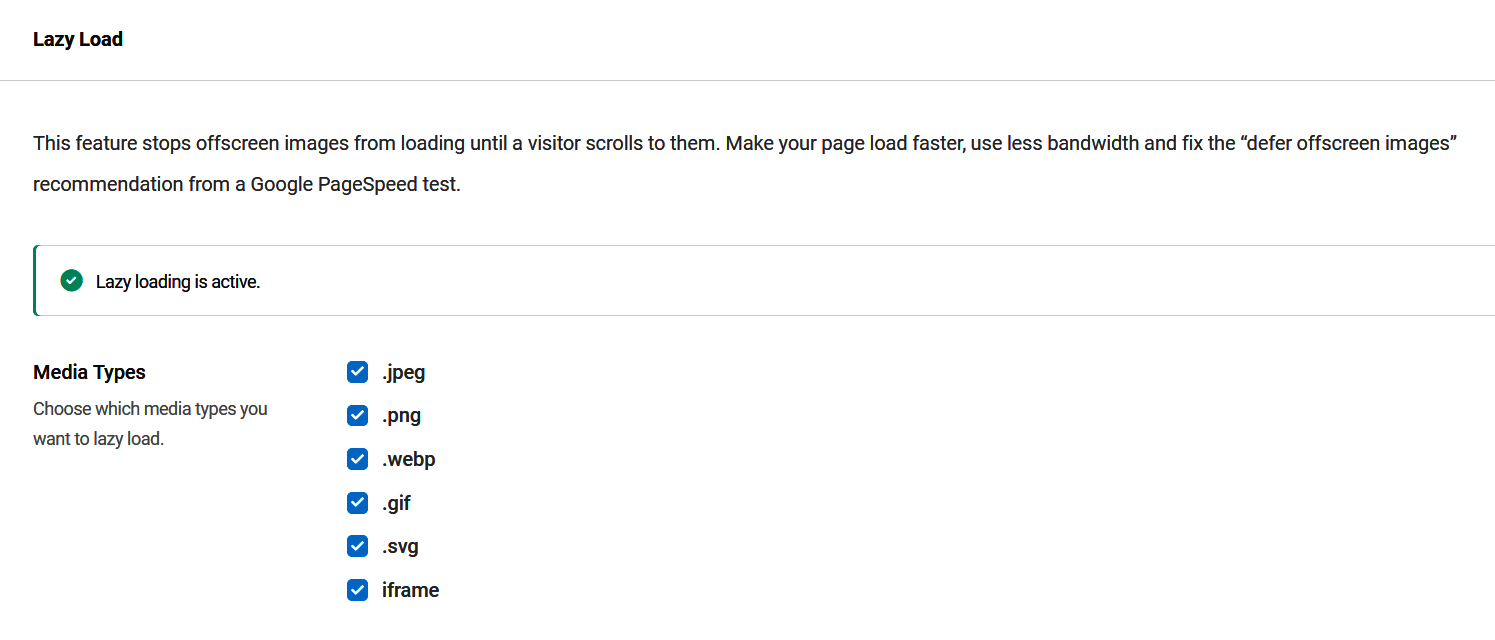Uncheck the .jpeg media type checkbox
This screenshot has width=1495, height=640.
click(357, 372)
